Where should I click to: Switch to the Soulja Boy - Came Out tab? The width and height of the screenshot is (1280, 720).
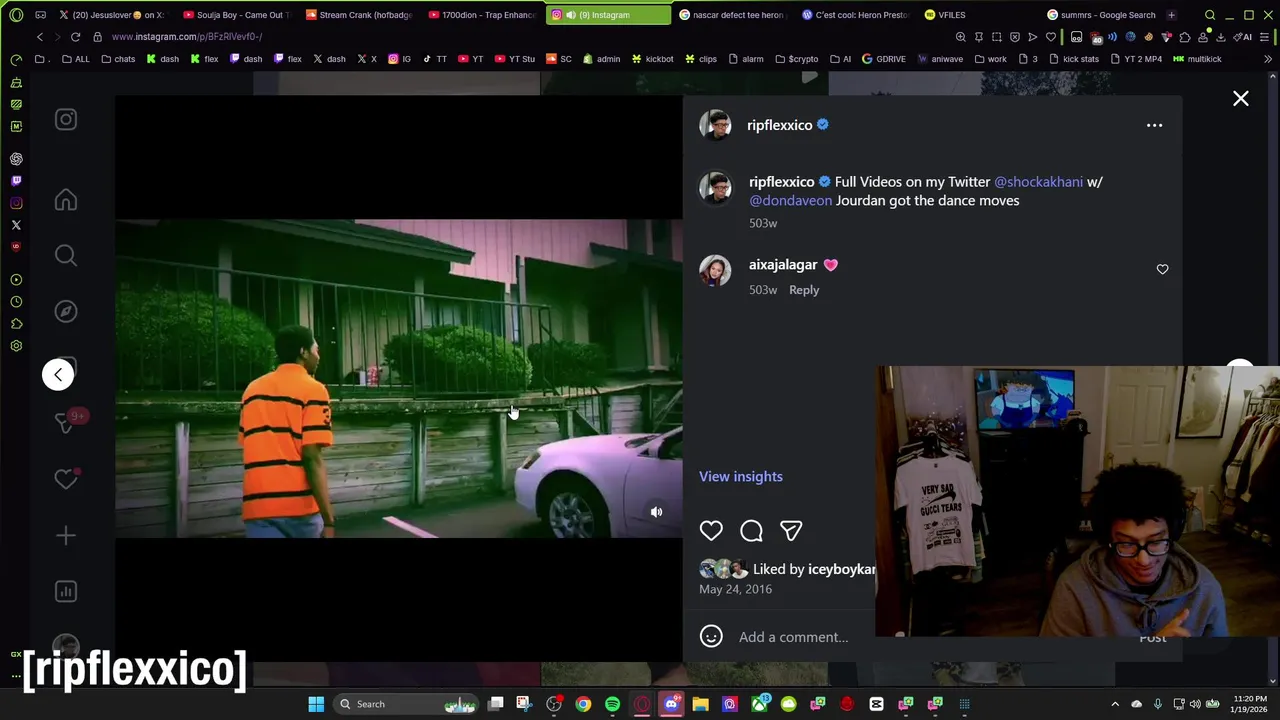point(236,15)
